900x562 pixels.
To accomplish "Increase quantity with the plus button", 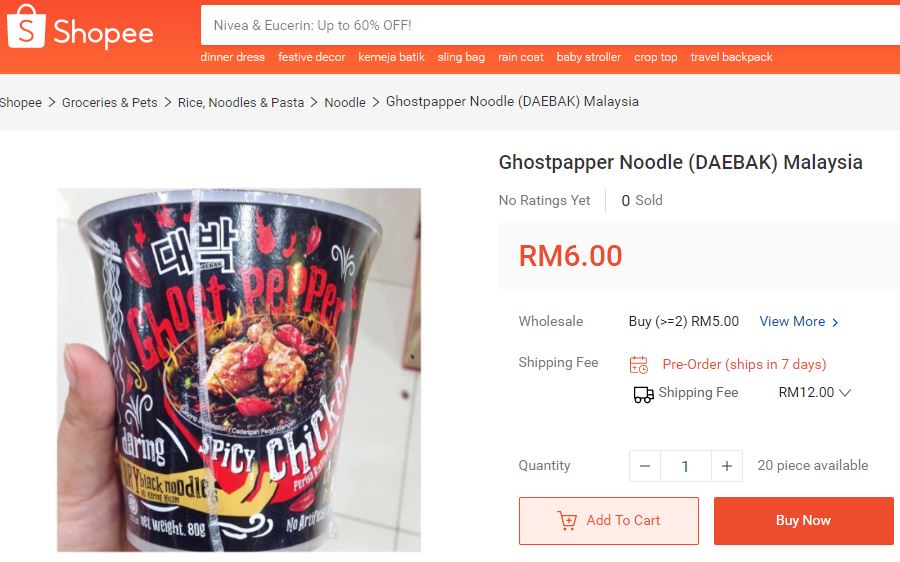I will click(x=727, y=466).
